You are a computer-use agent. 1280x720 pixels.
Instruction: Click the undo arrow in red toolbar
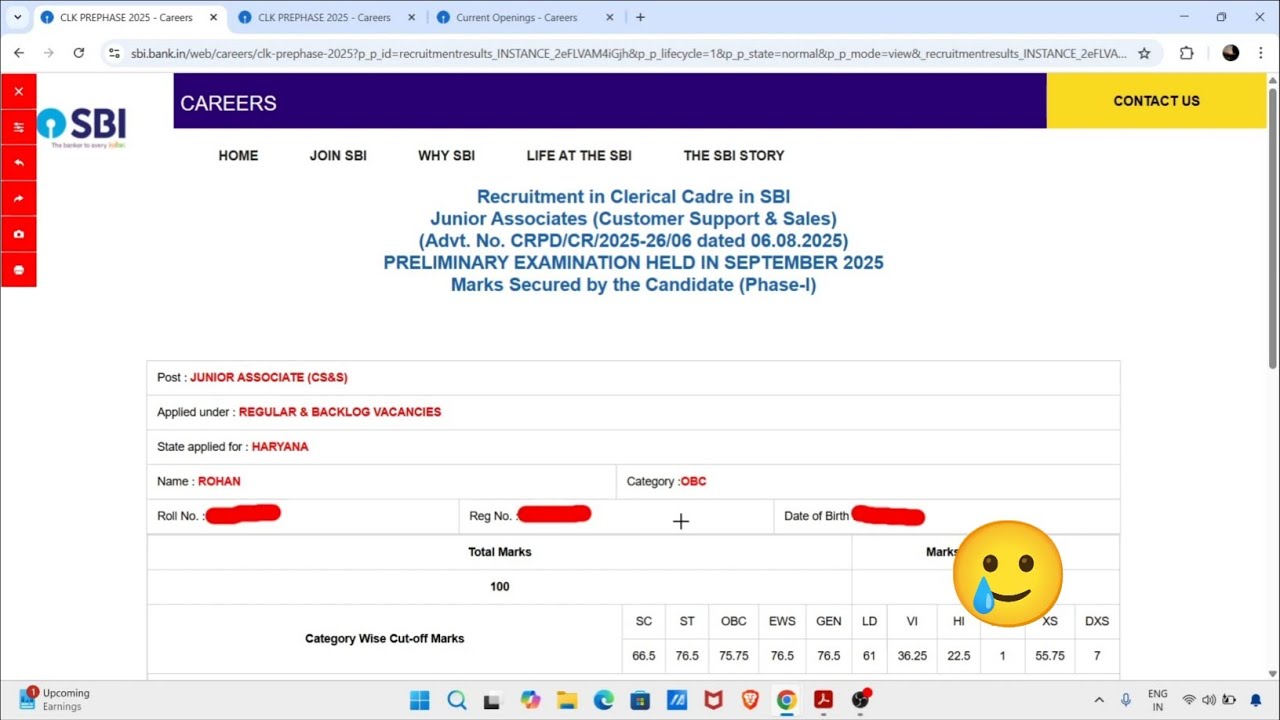(18, 162)
